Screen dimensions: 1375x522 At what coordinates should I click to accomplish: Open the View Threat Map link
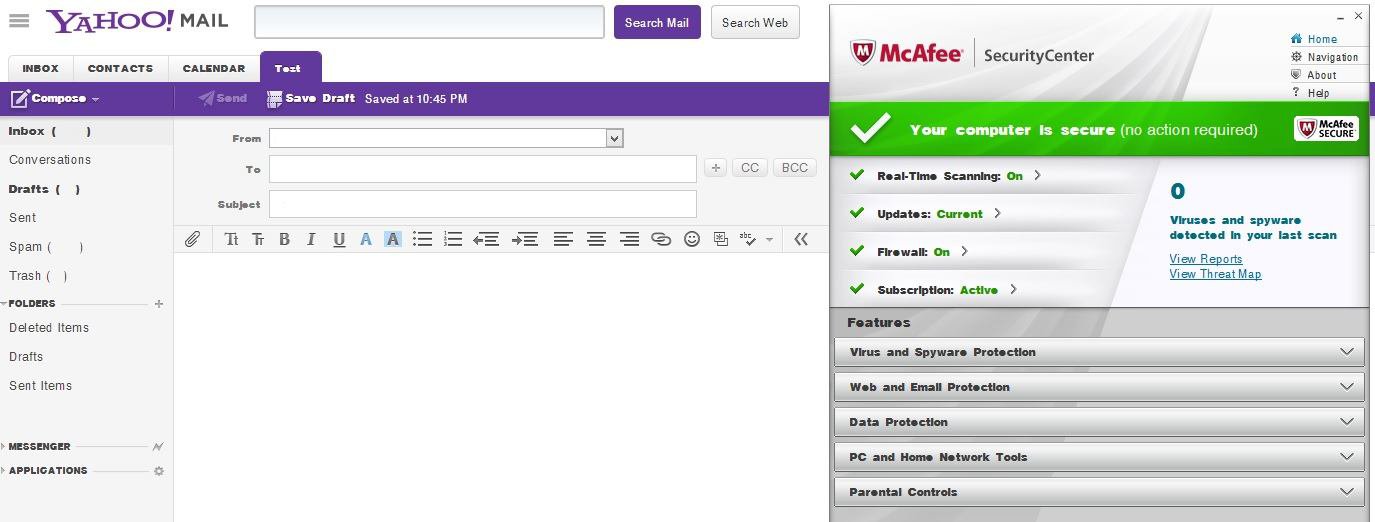1215,274
